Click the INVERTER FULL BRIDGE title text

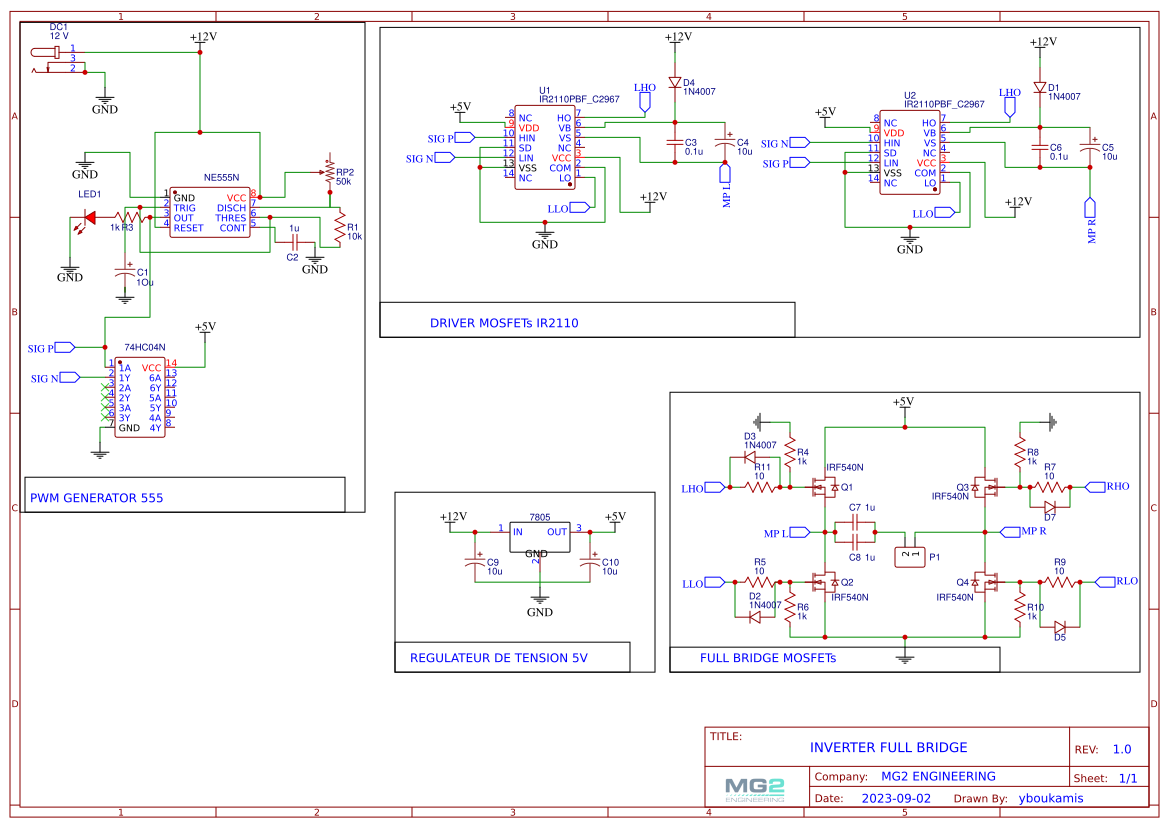888,747
